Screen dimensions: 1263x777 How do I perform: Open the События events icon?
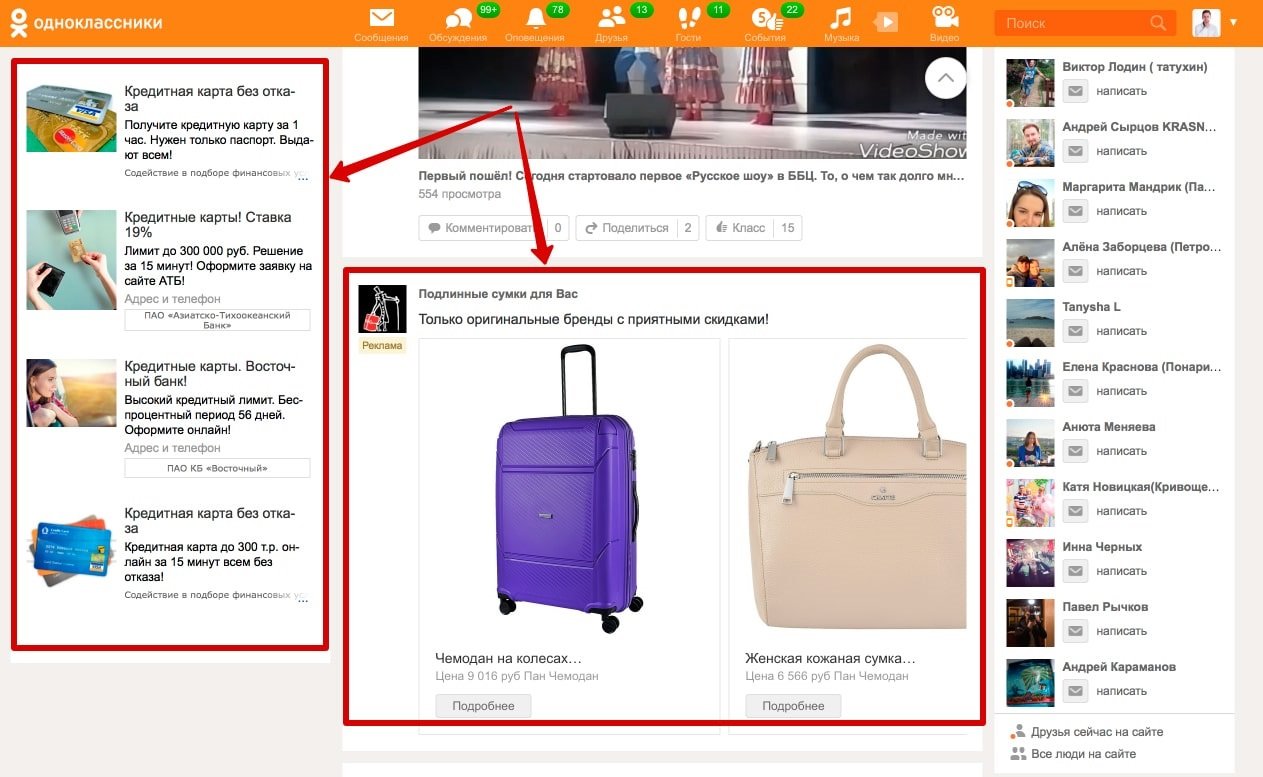tap(764, 18)
